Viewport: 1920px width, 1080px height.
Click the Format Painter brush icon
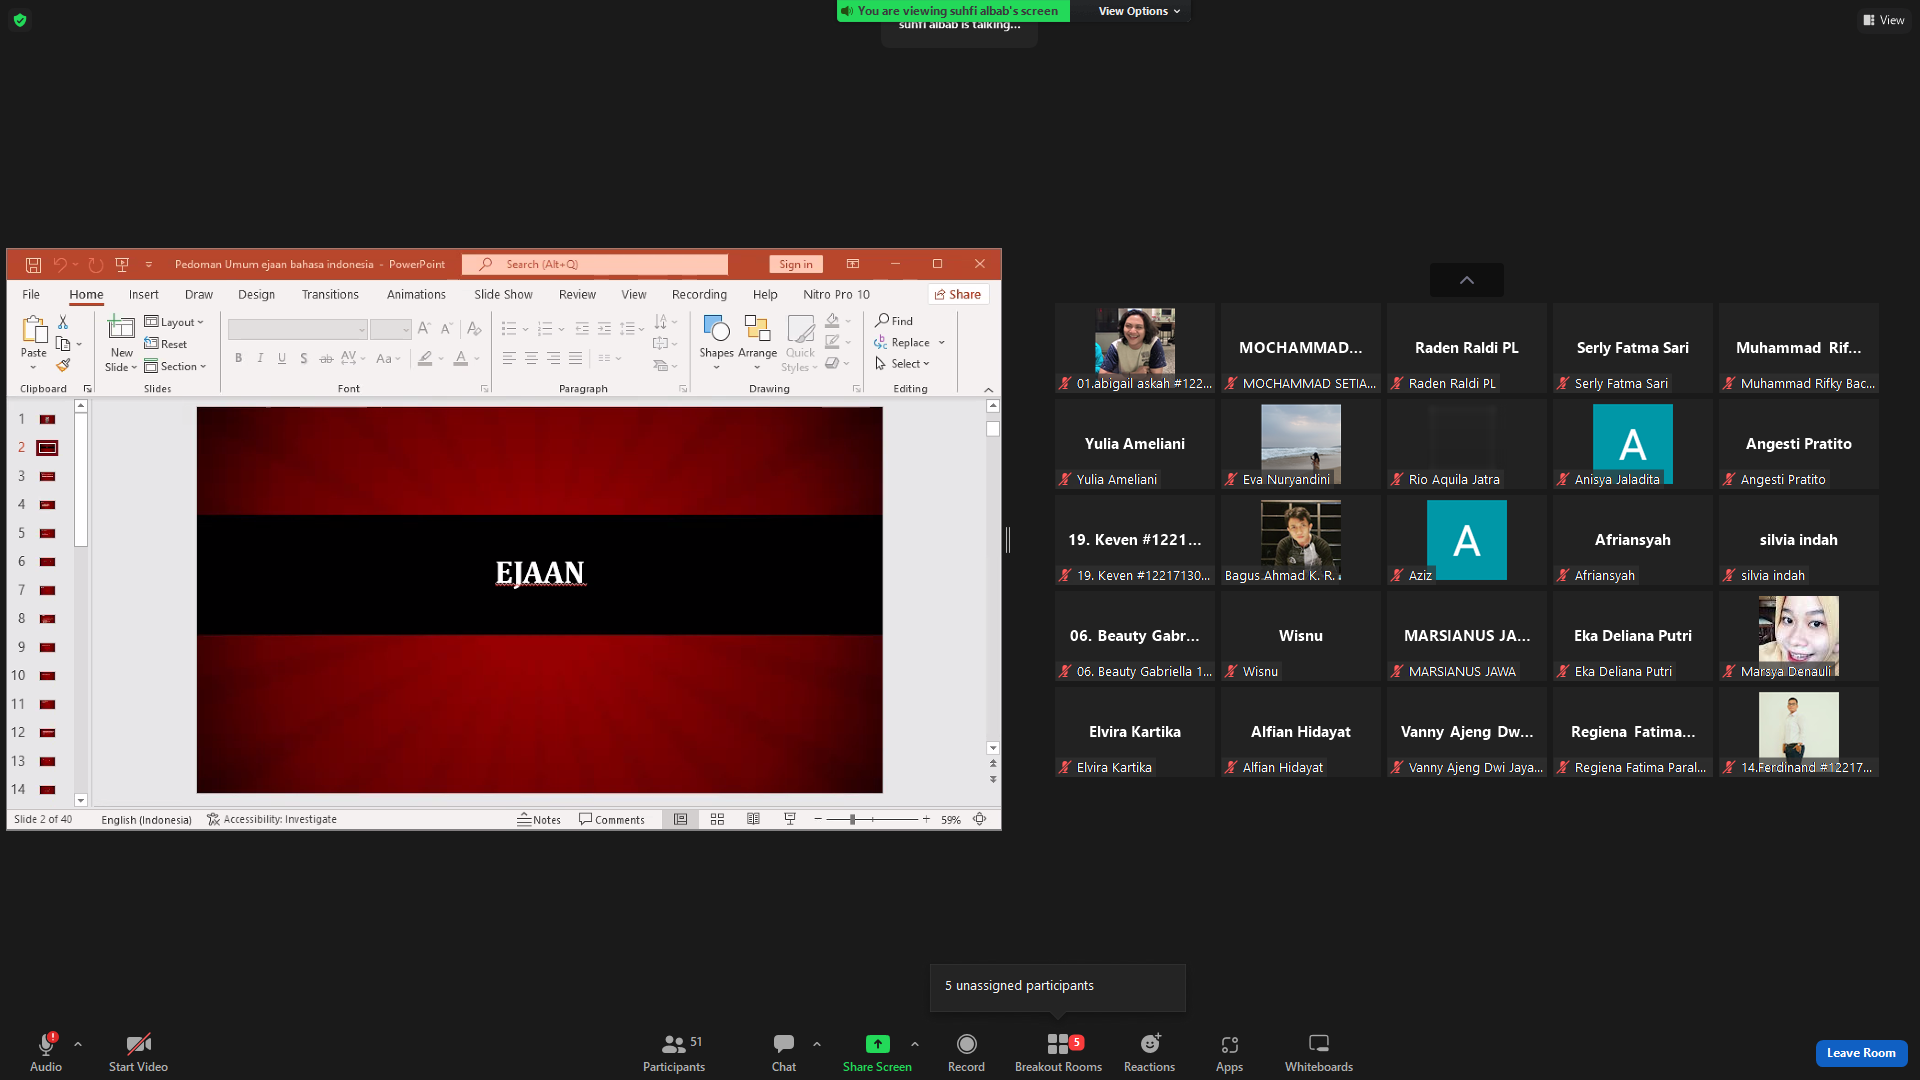[x=63, y=365]
